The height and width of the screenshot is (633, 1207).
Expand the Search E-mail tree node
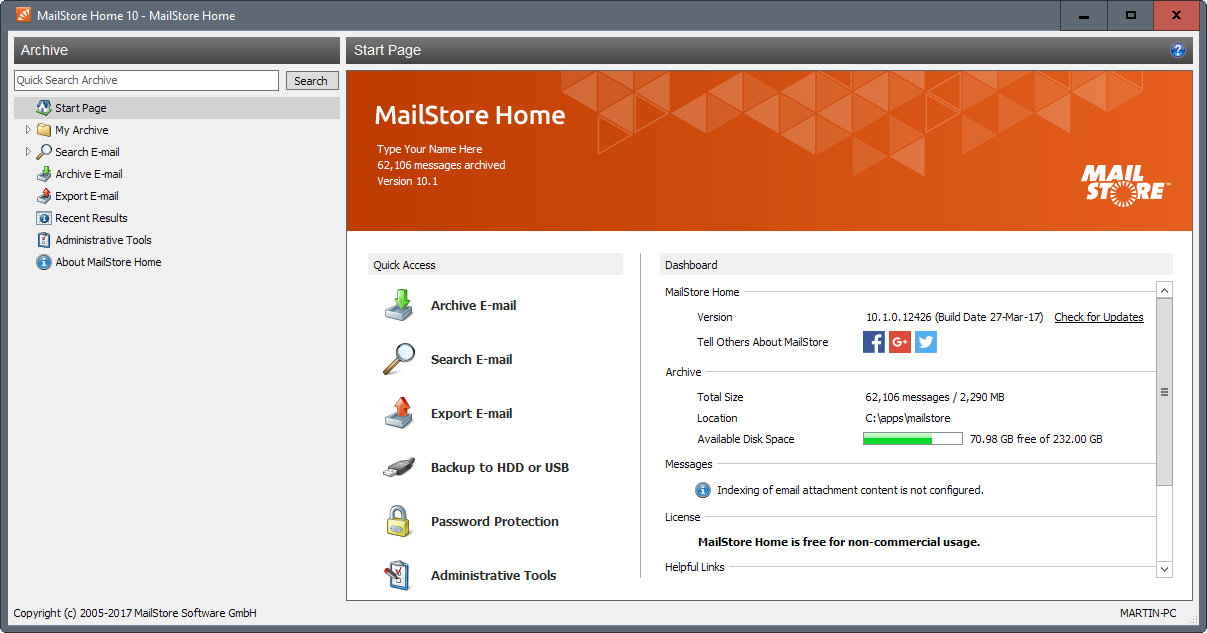click(28, 152)
